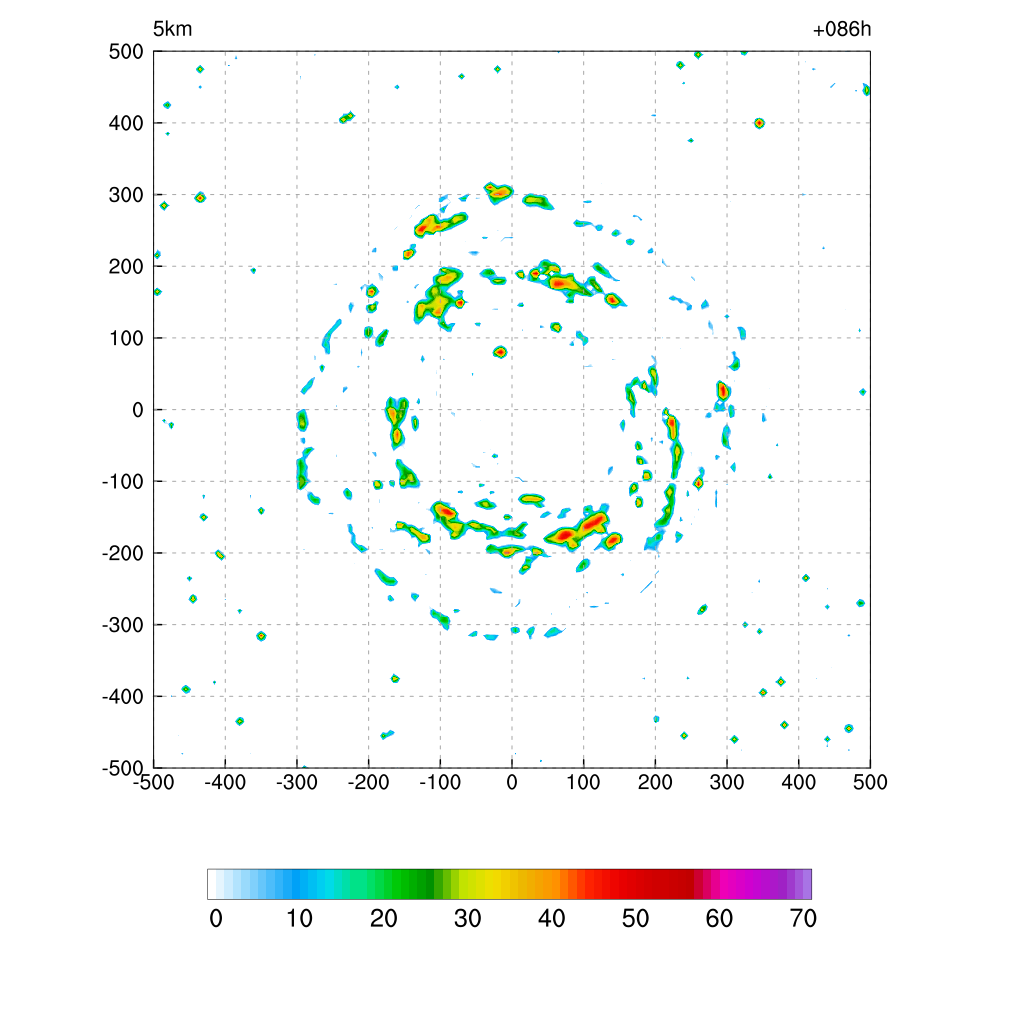The image size is (1024, 1024).
Task: Click the colorbar label '70'
Action: 803,919
